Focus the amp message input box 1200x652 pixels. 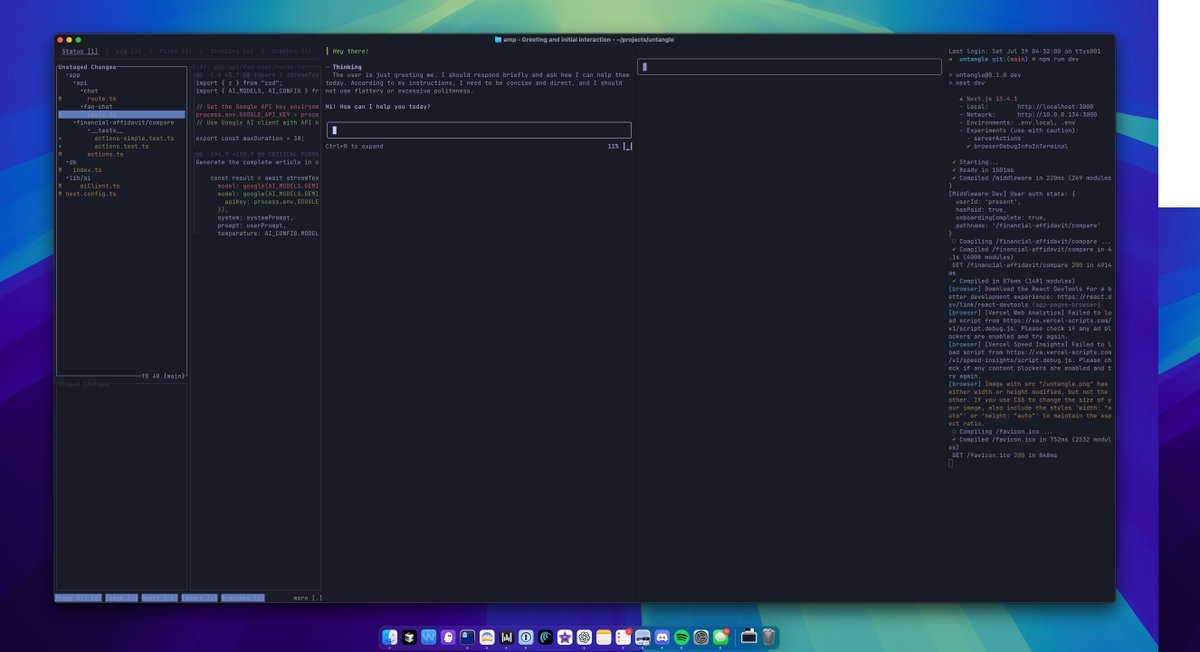point(478,130)
